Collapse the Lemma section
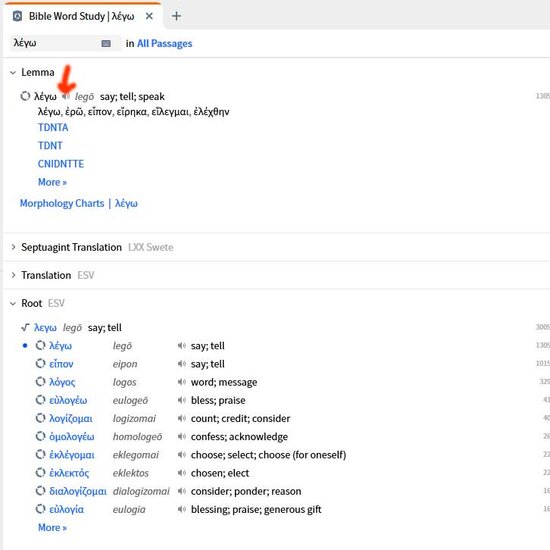The height and width of the screenshot is (550, 550). [x=13, y=73]
